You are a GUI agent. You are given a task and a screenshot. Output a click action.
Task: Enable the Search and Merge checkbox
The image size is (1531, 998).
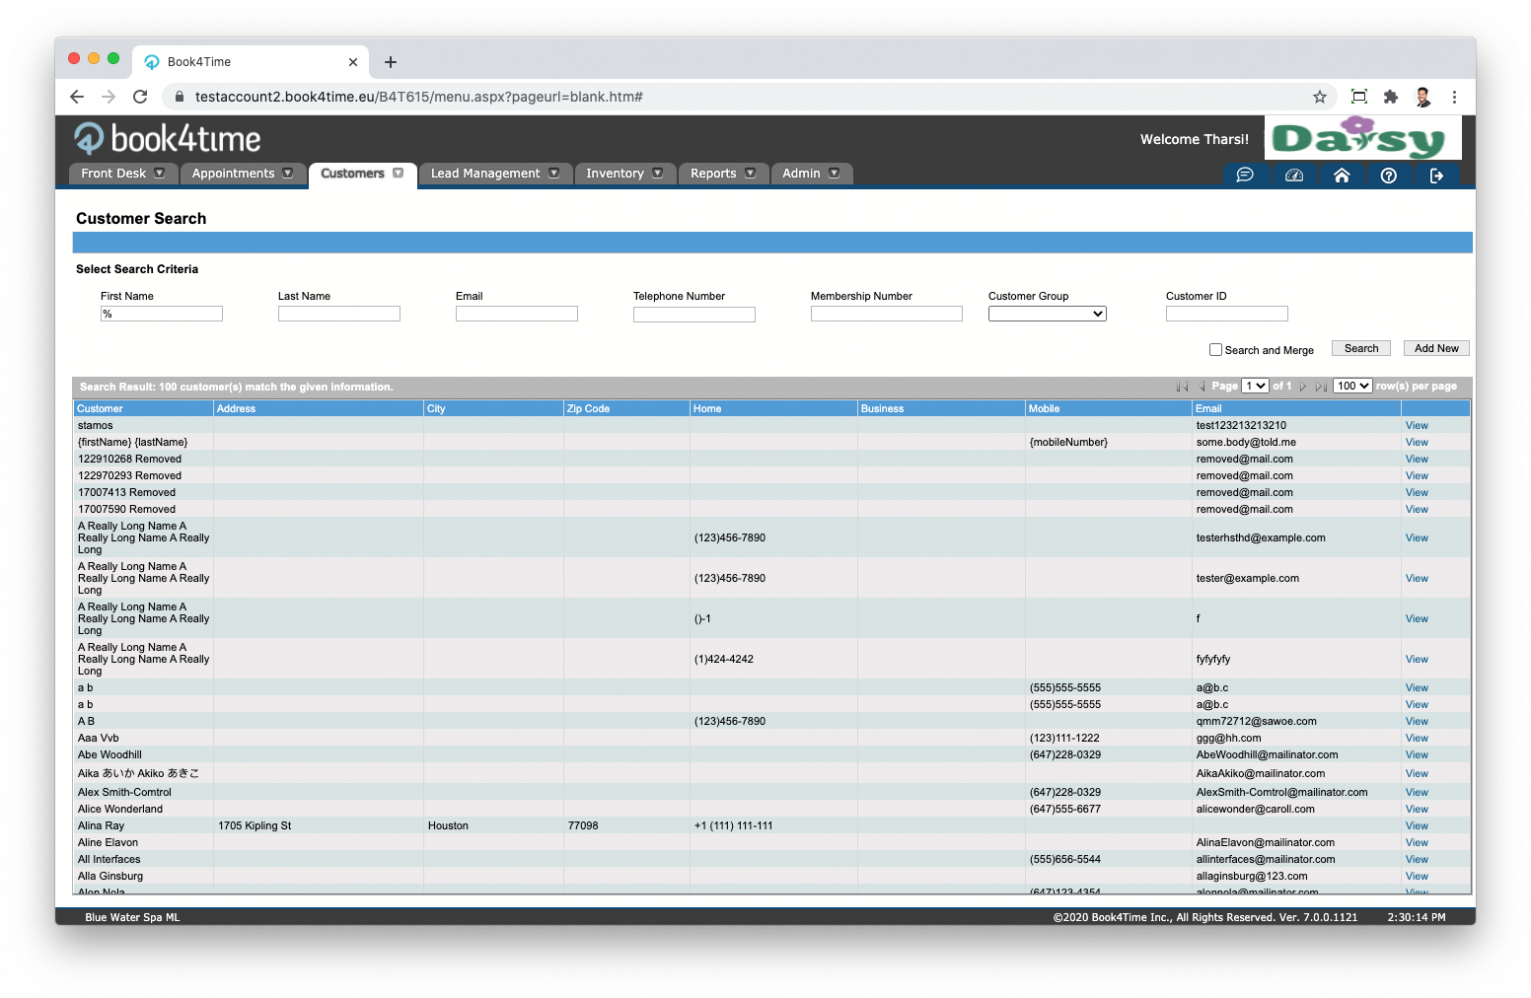1215,350
